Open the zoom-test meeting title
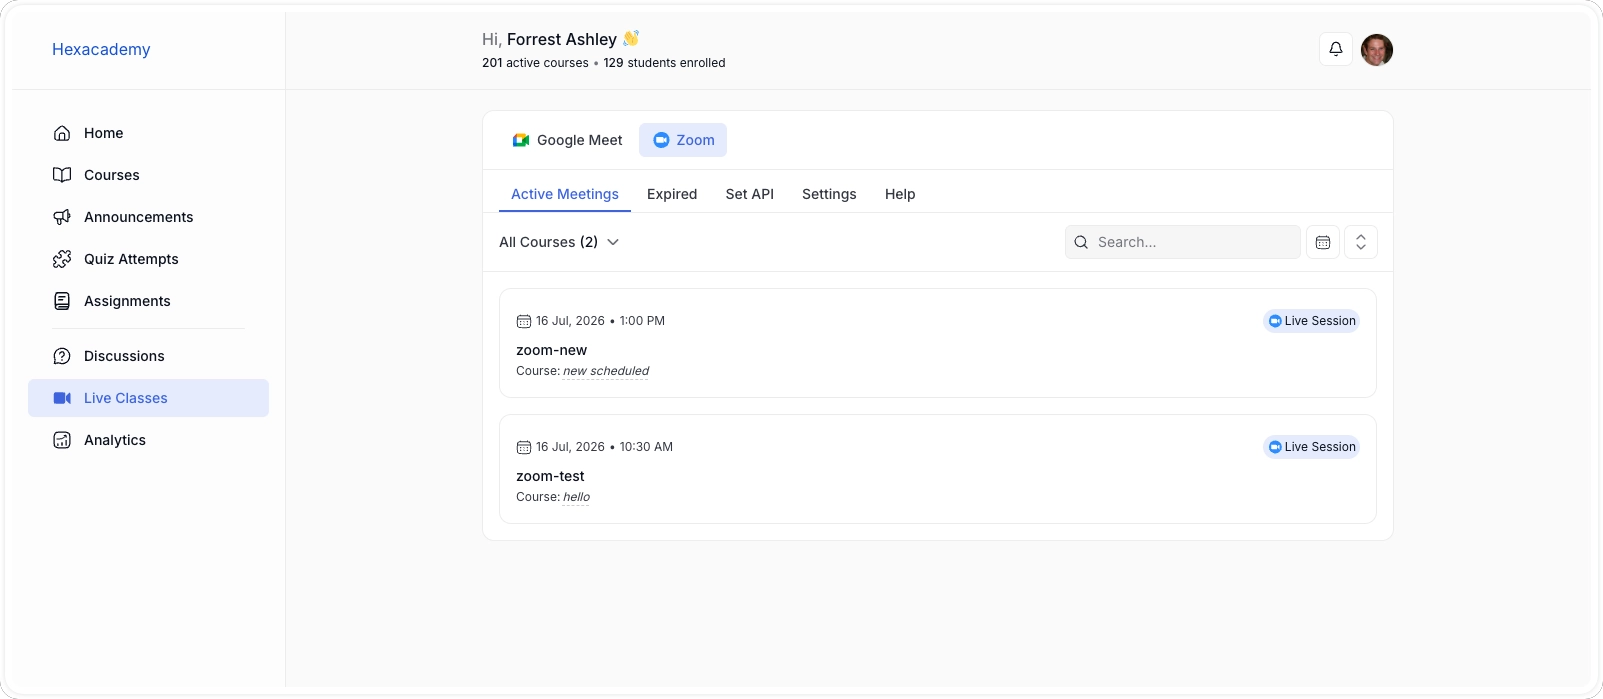The width and height of the screenshot is (1603, 699). pyautogui.click(x=550, y=476)
